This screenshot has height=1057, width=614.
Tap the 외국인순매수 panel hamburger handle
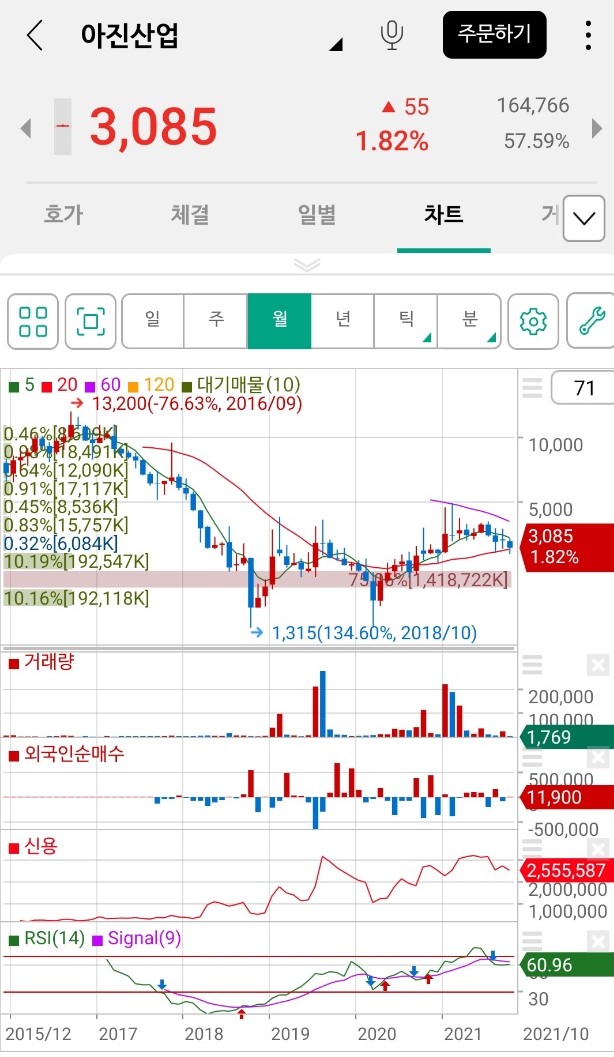[x=532, y=758]
